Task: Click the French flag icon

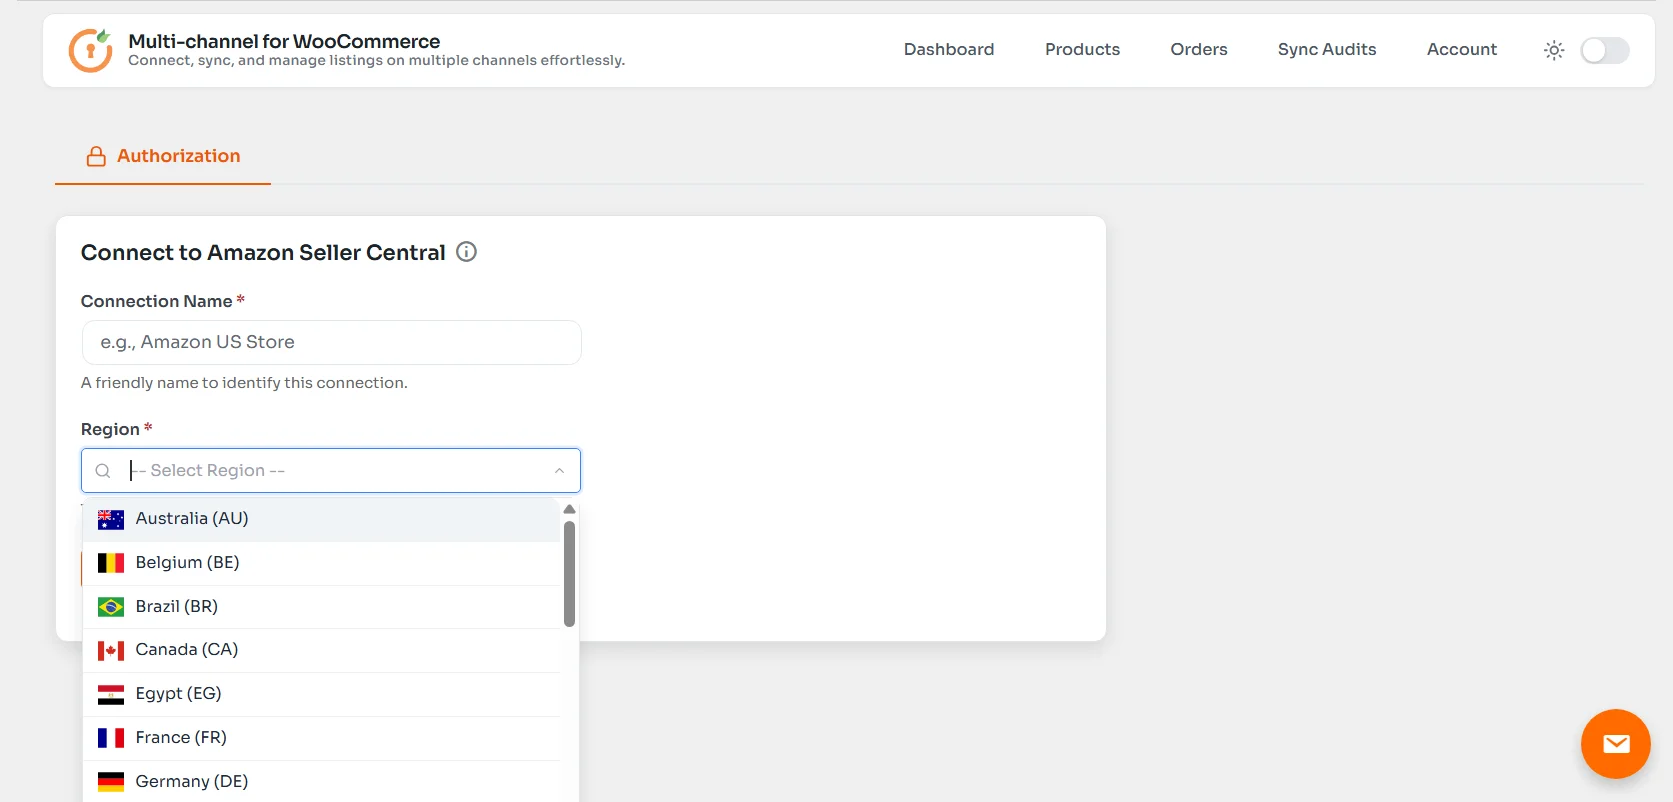Action: coord(111,738)
